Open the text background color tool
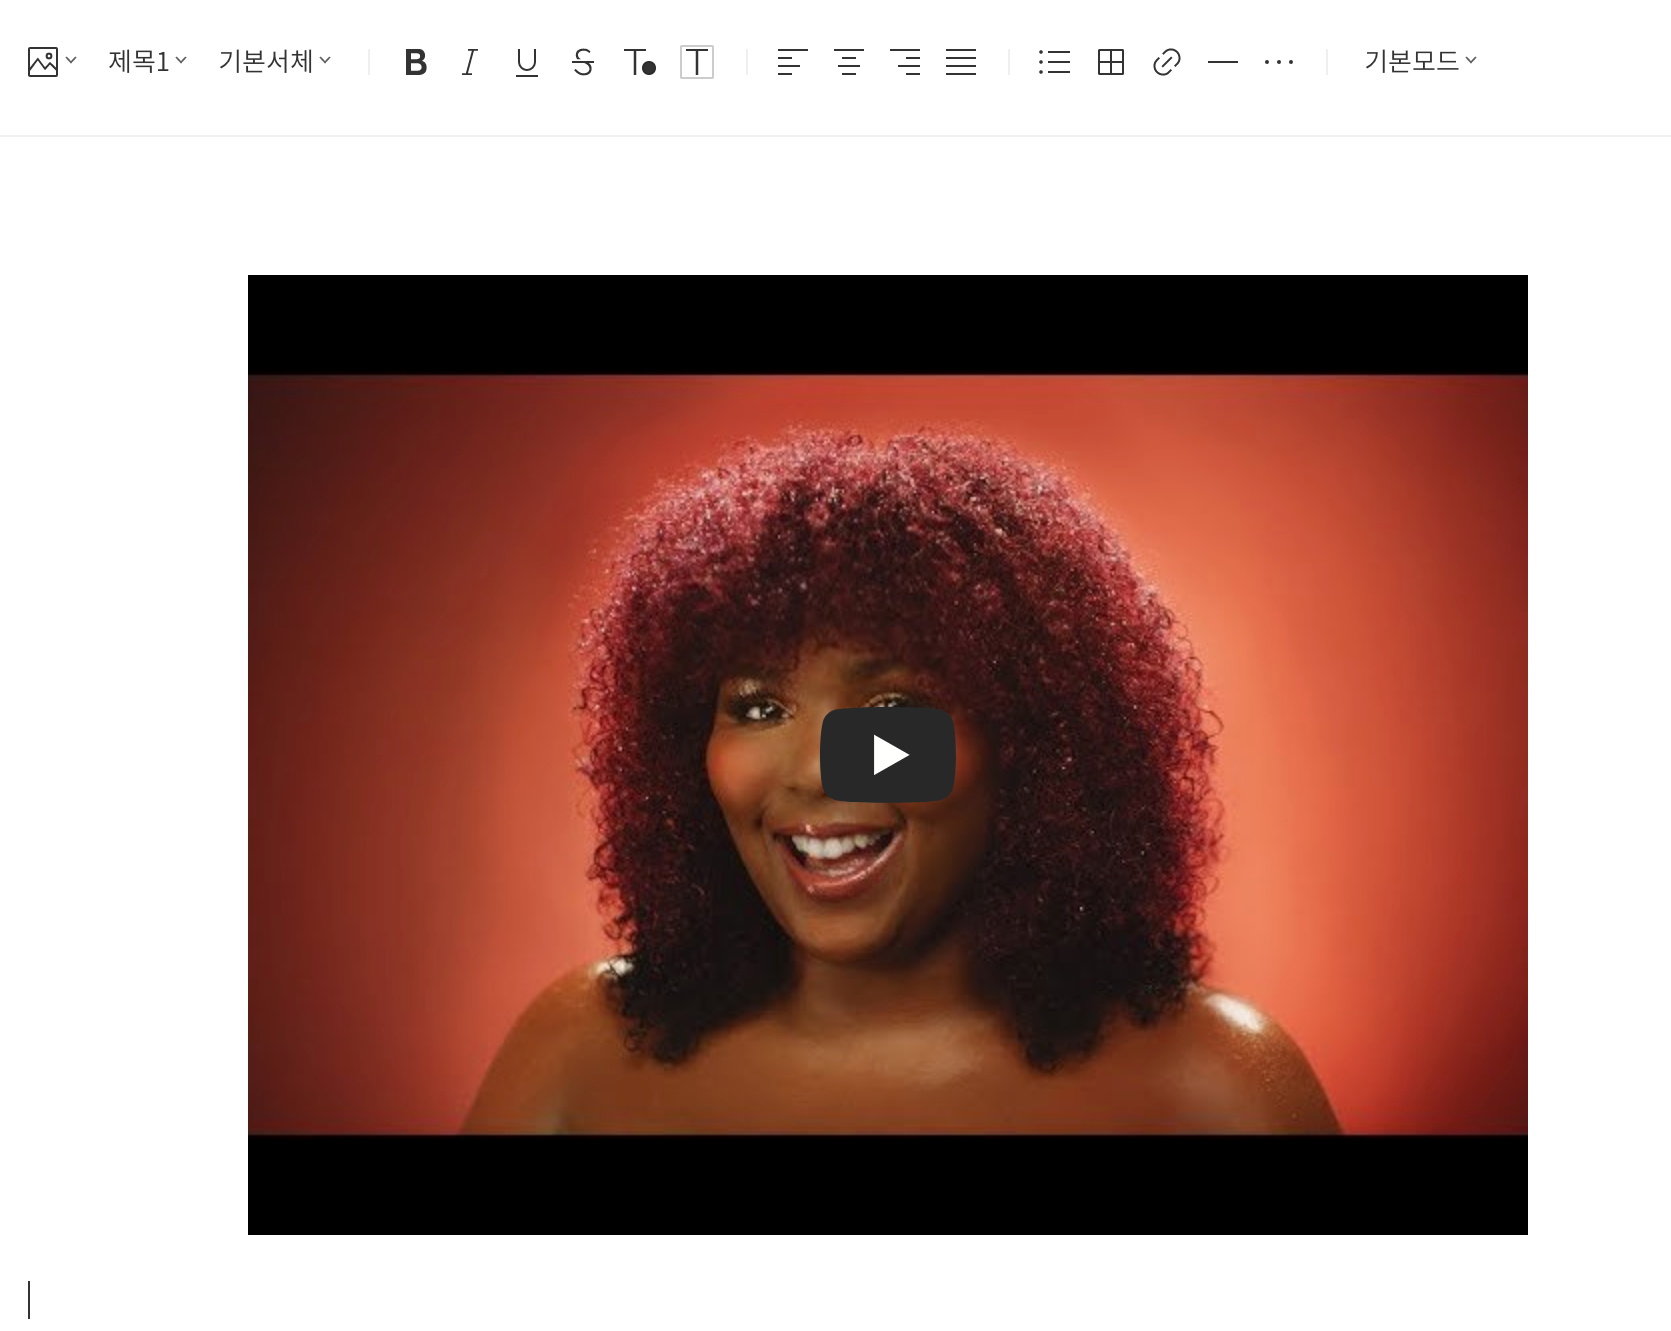 click(697, 63)
